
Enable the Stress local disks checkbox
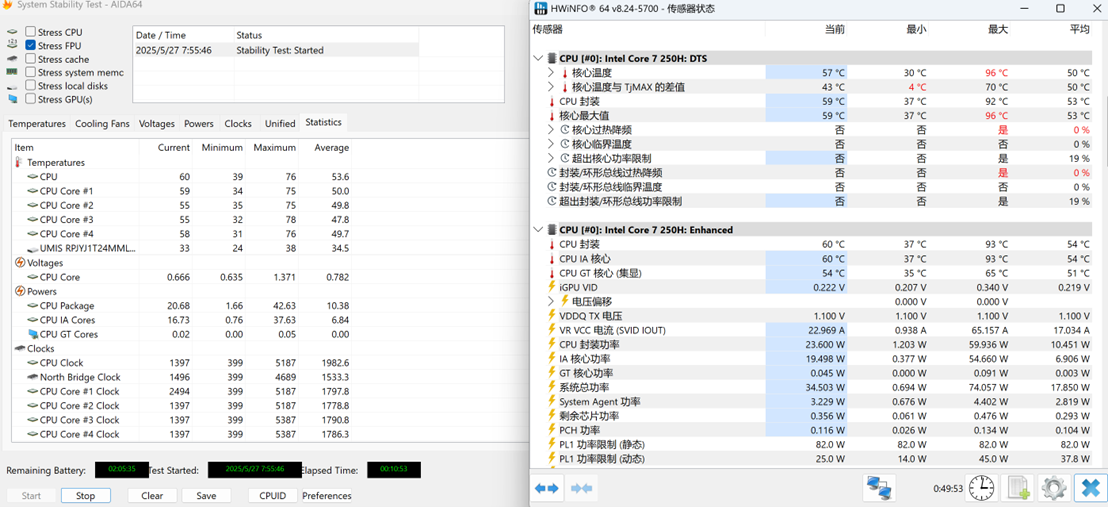coord(30,86)
